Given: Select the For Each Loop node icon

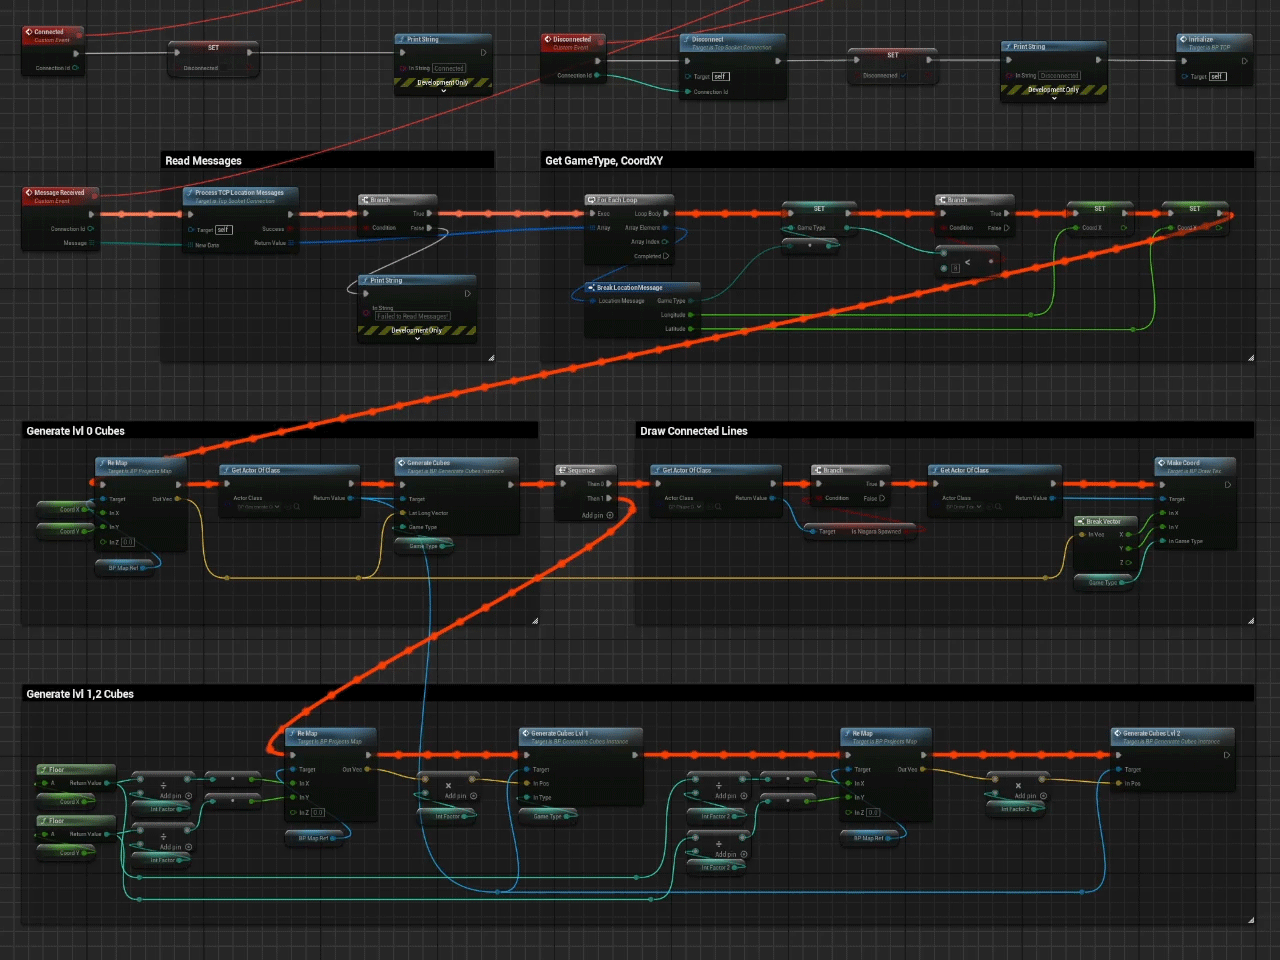Looking at the screenshot, I should [591, 200].
